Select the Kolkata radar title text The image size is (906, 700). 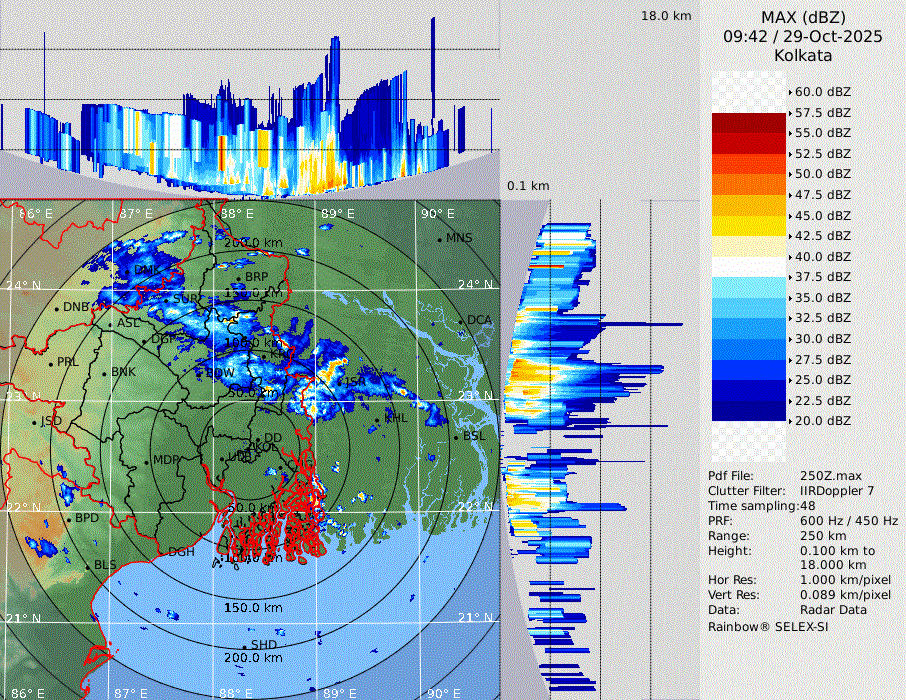[x=802, y=55]
